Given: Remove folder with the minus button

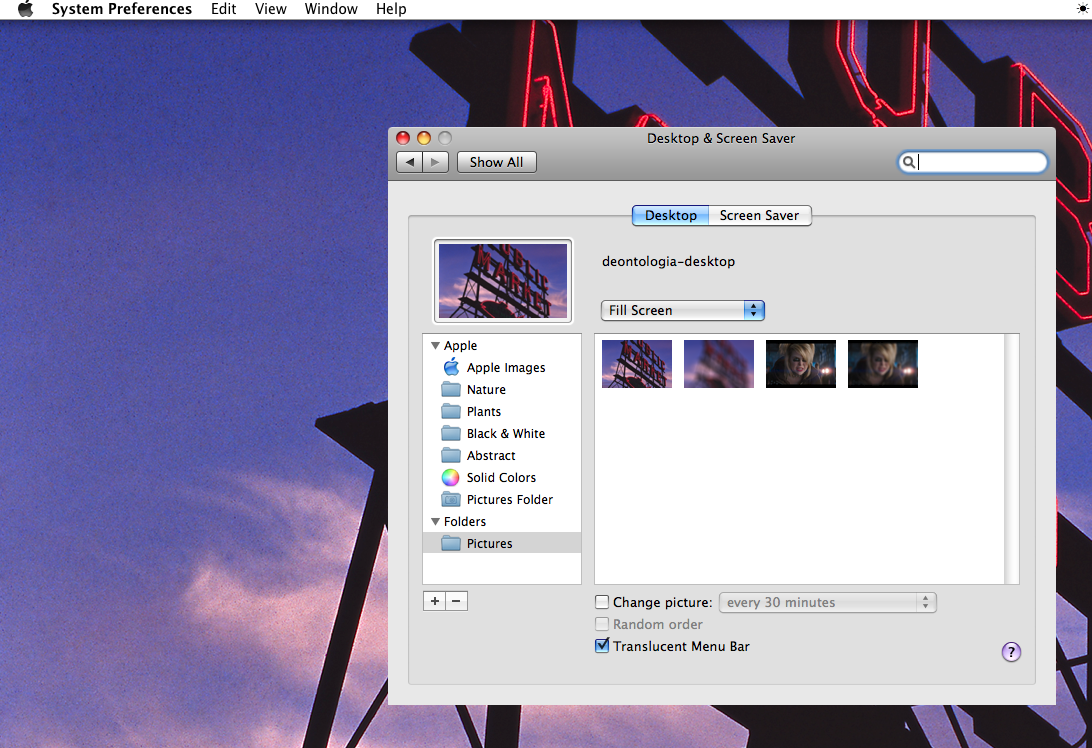Looking at the screenshot, I should (456, 601).
